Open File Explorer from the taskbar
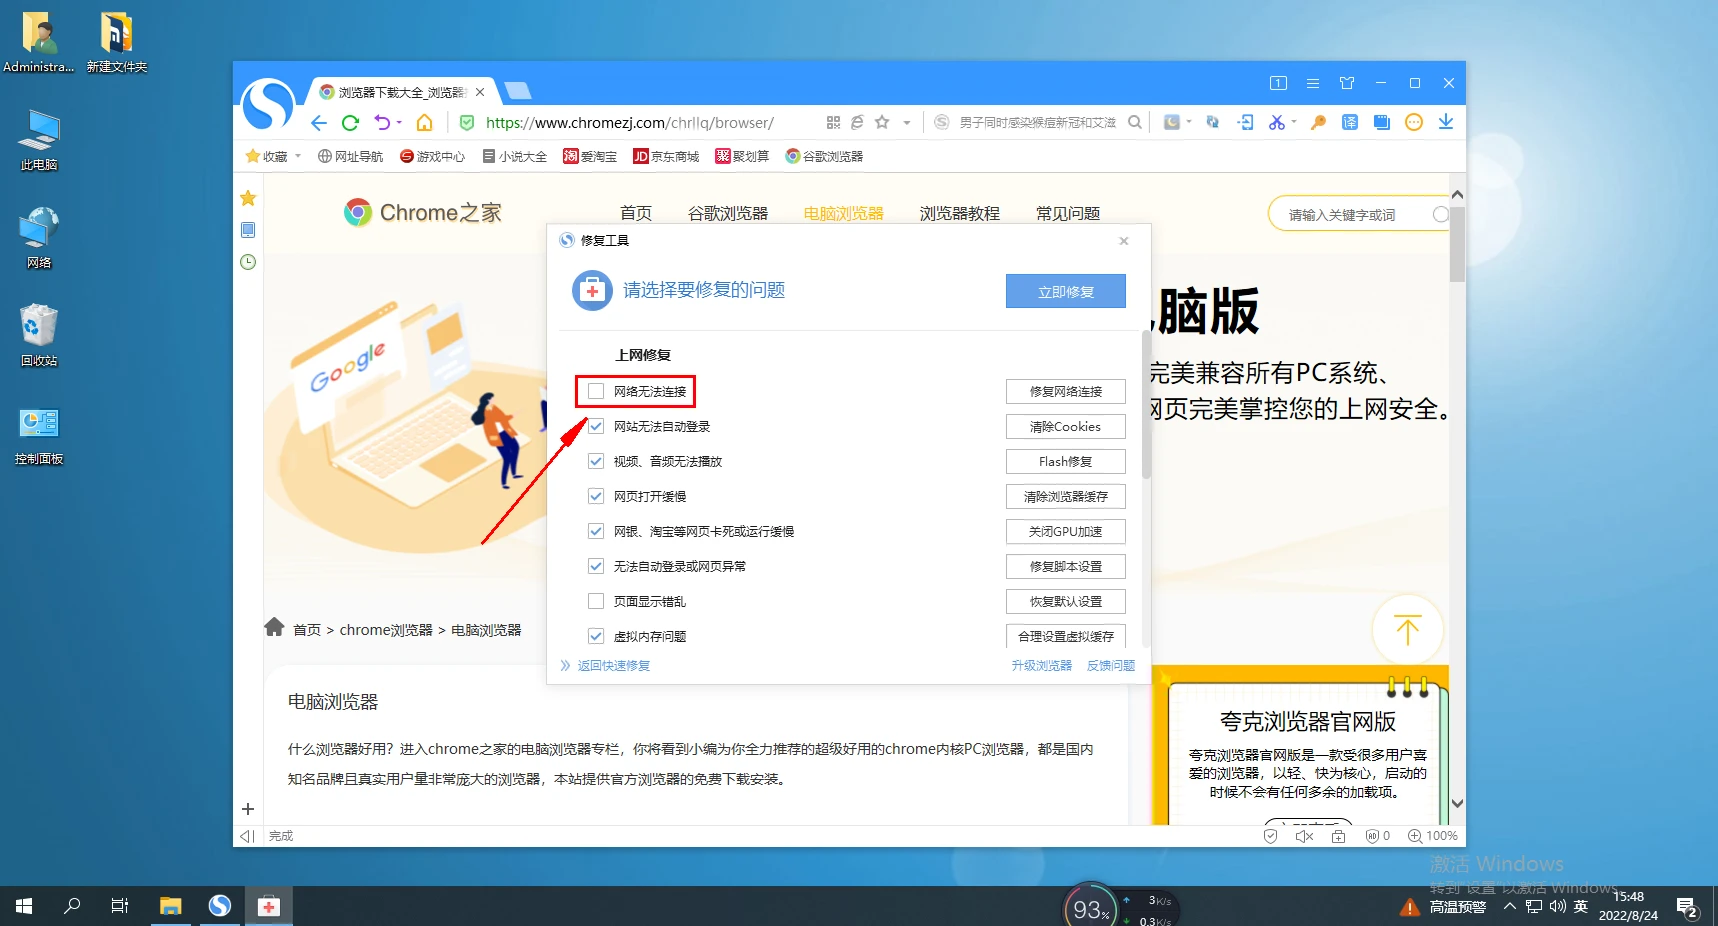Viewport: 1718px width, 926px height. coord(170,906)
